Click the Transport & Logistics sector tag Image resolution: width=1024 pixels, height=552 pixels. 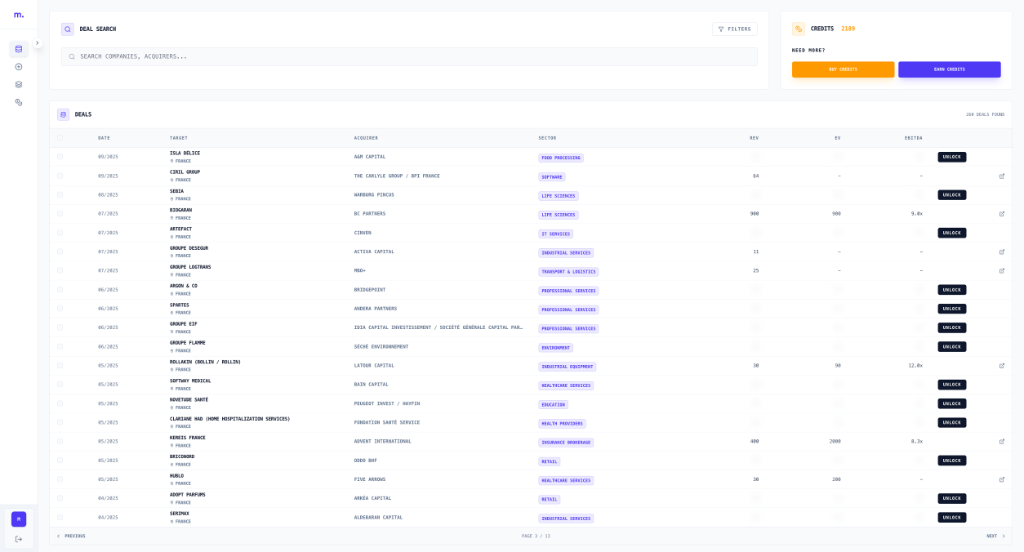568,272
